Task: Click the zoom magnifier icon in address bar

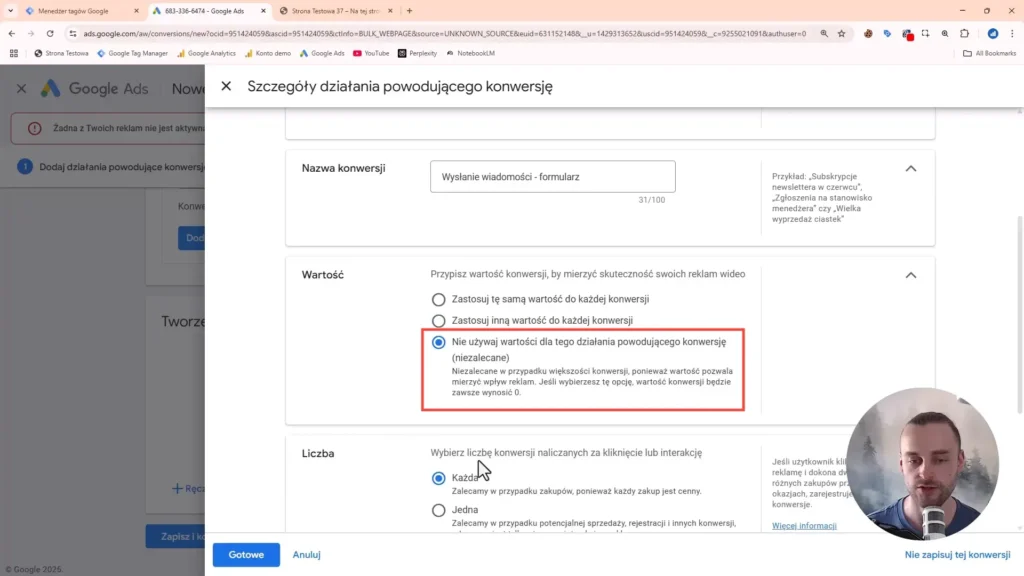Action: (x=824, y=33)
